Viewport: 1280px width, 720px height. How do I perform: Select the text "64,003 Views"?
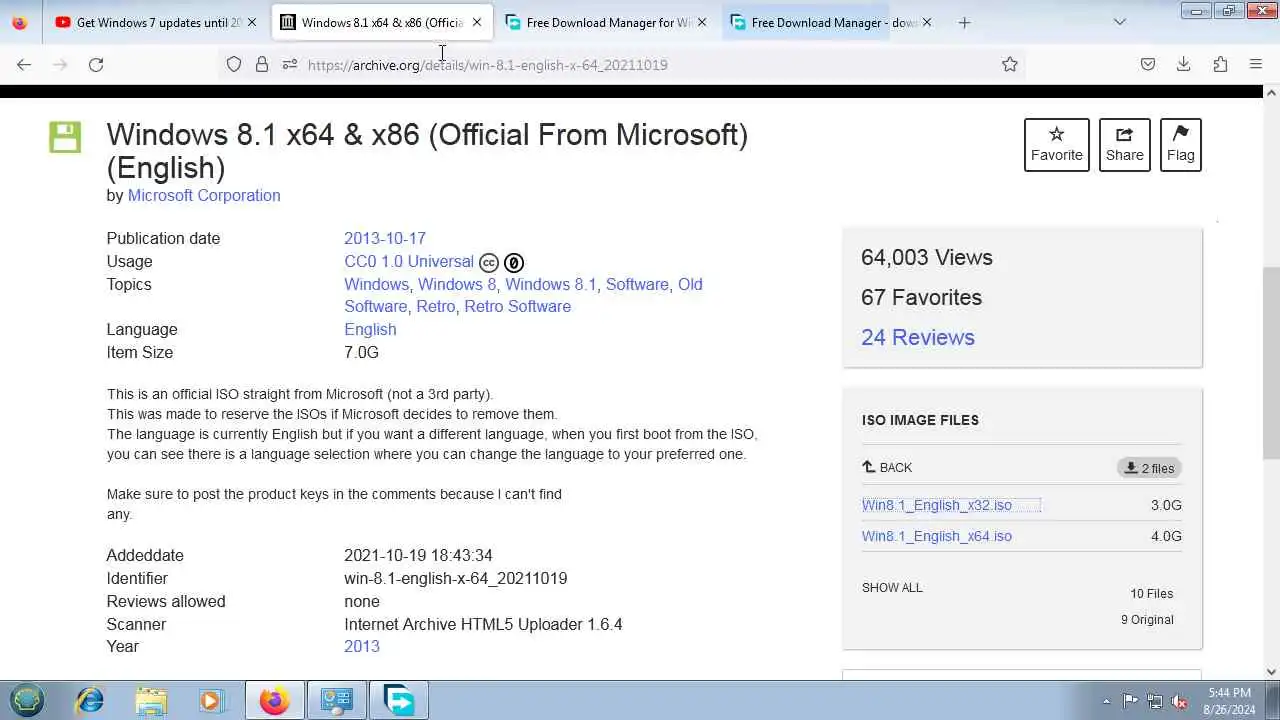coord(927,257)
